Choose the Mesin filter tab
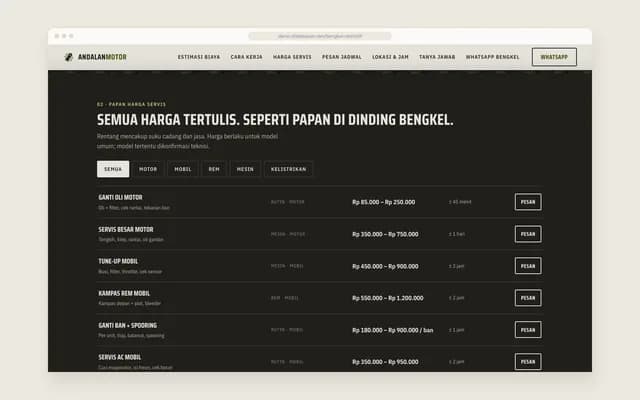The image size is (640, 400). coord(245,169)
